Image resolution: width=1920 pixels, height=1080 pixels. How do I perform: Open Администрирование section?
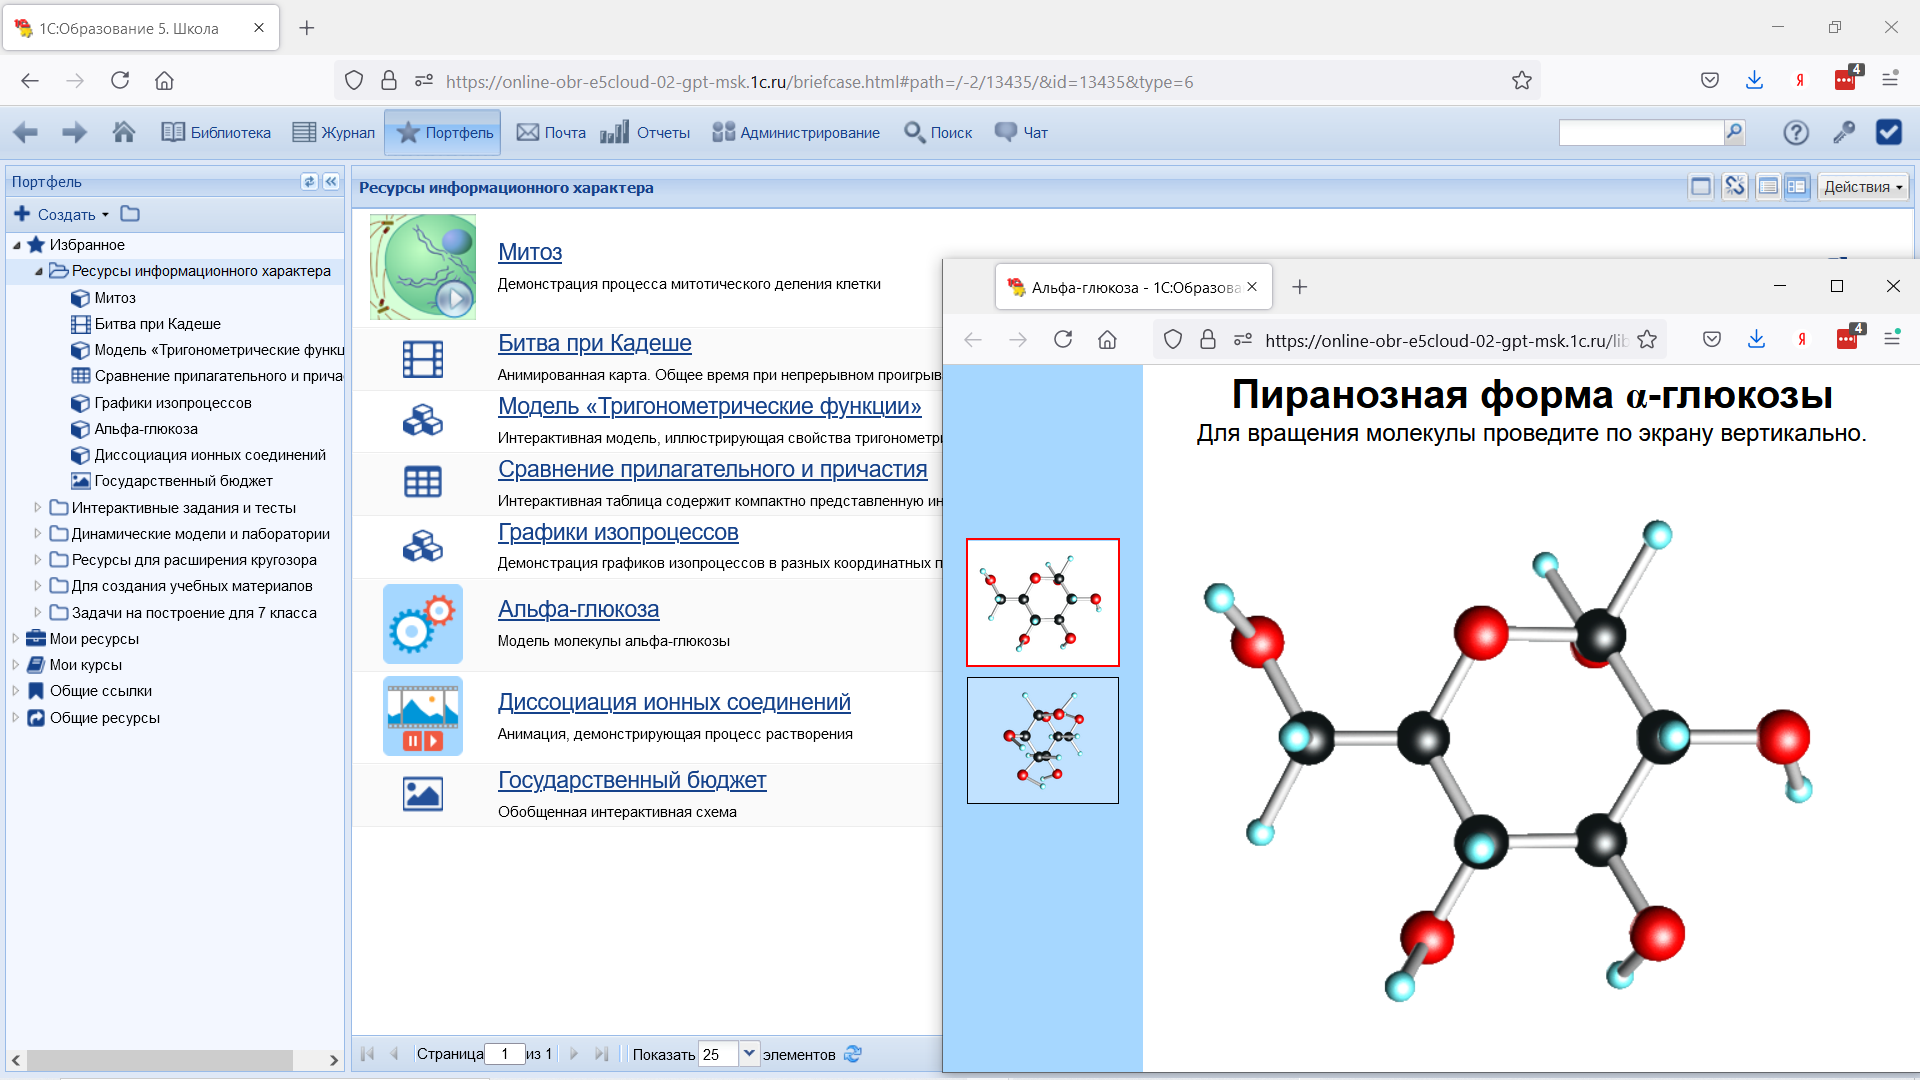pos(796,132)
